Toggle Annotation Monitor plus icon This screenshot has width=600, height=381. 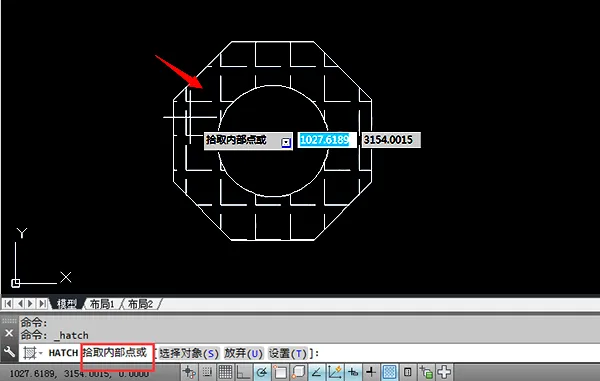(444, 372)
